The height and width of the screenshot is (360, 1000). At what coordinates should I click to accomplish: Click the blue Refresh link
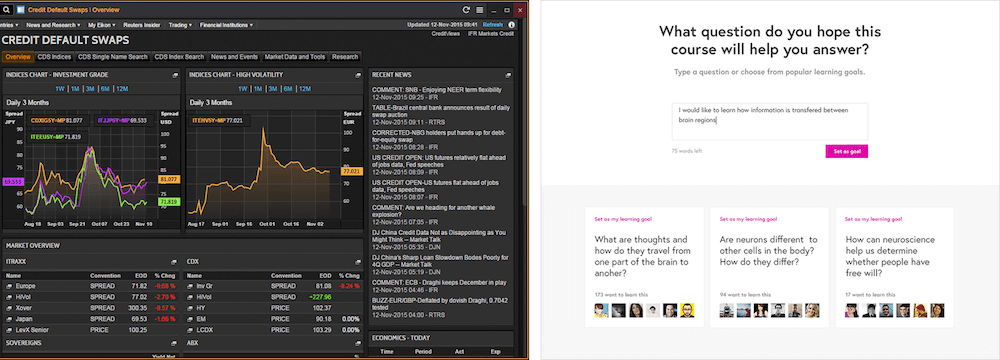click(492, 25)
